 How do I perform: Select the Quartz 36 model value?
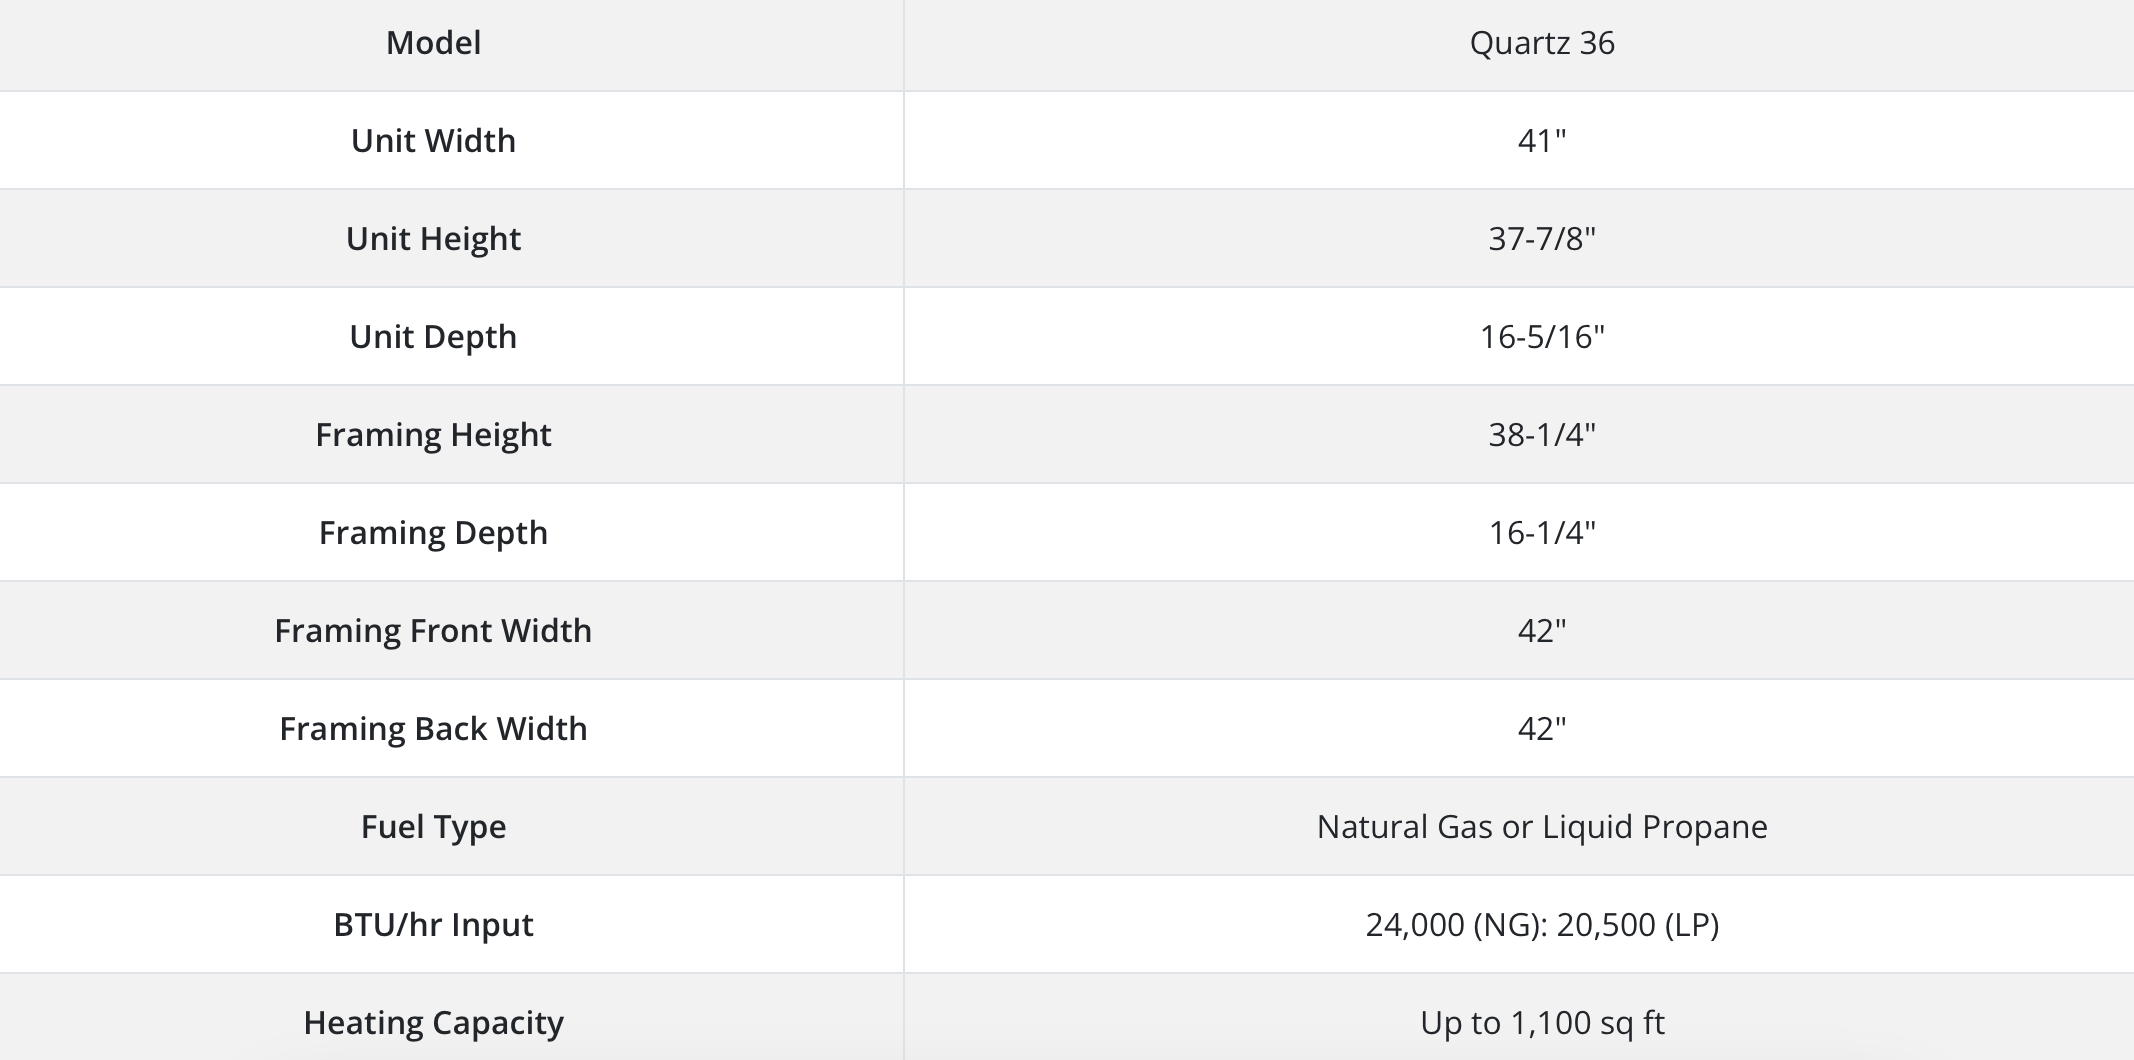tap(1542, 43)
